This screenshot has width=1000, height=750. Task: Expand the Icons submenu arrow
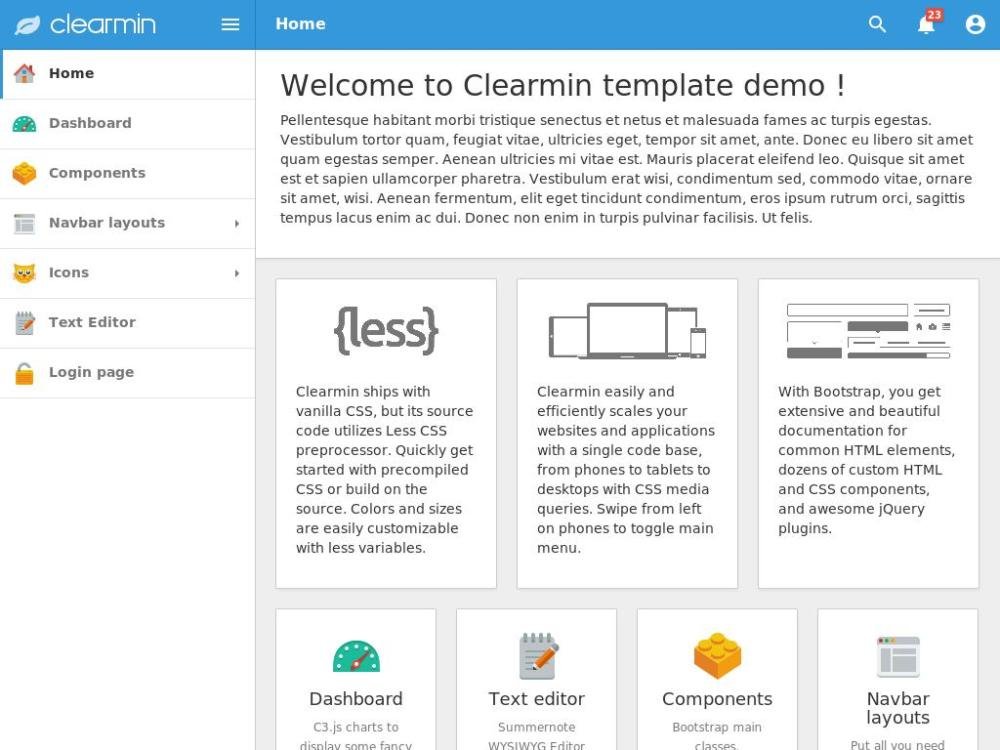pyautogui.click(x=237, y=273)
